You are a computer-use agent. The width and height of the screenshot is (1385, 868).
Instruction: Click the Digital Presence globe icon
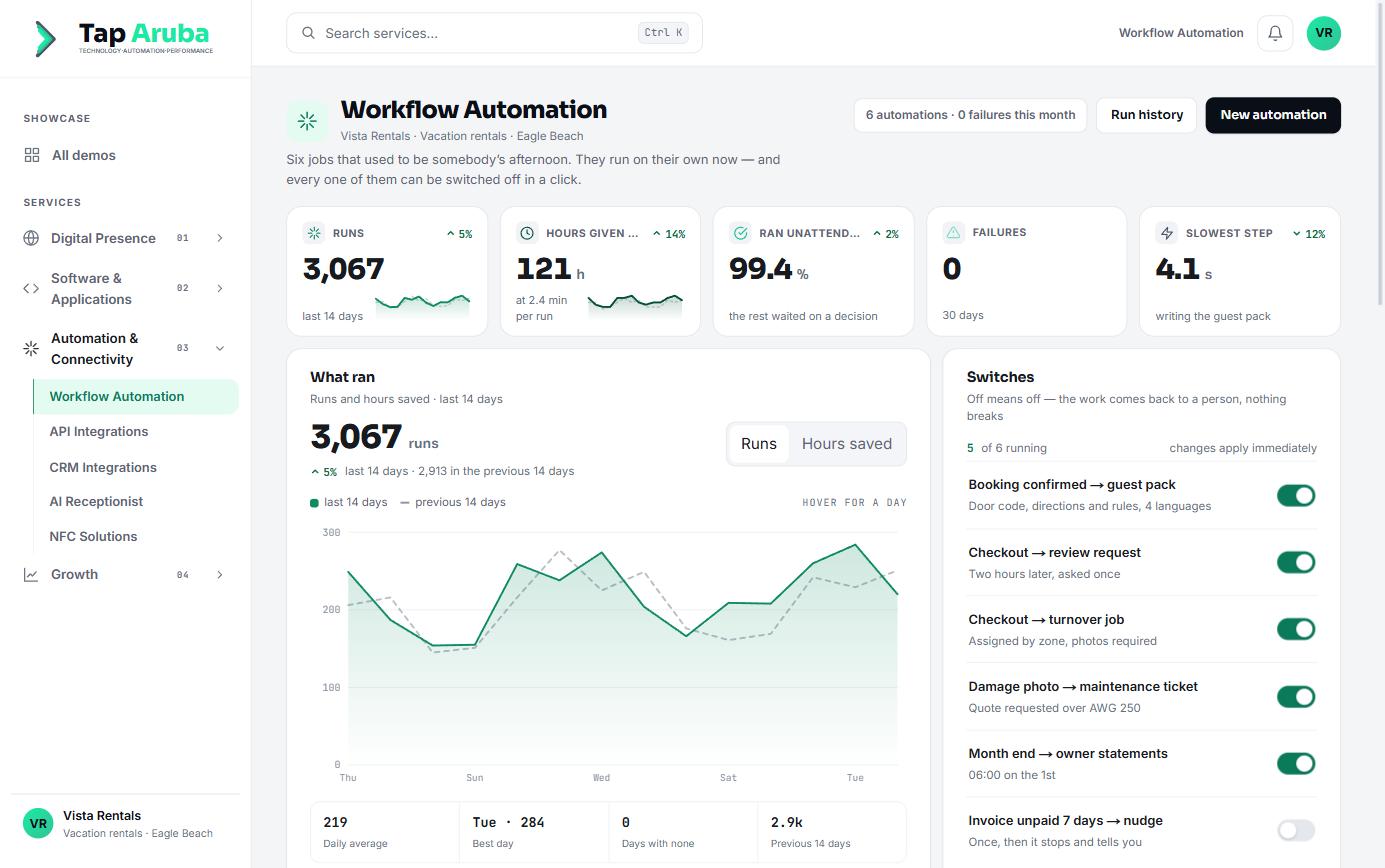pyautogui.click(x=31, y=238)
